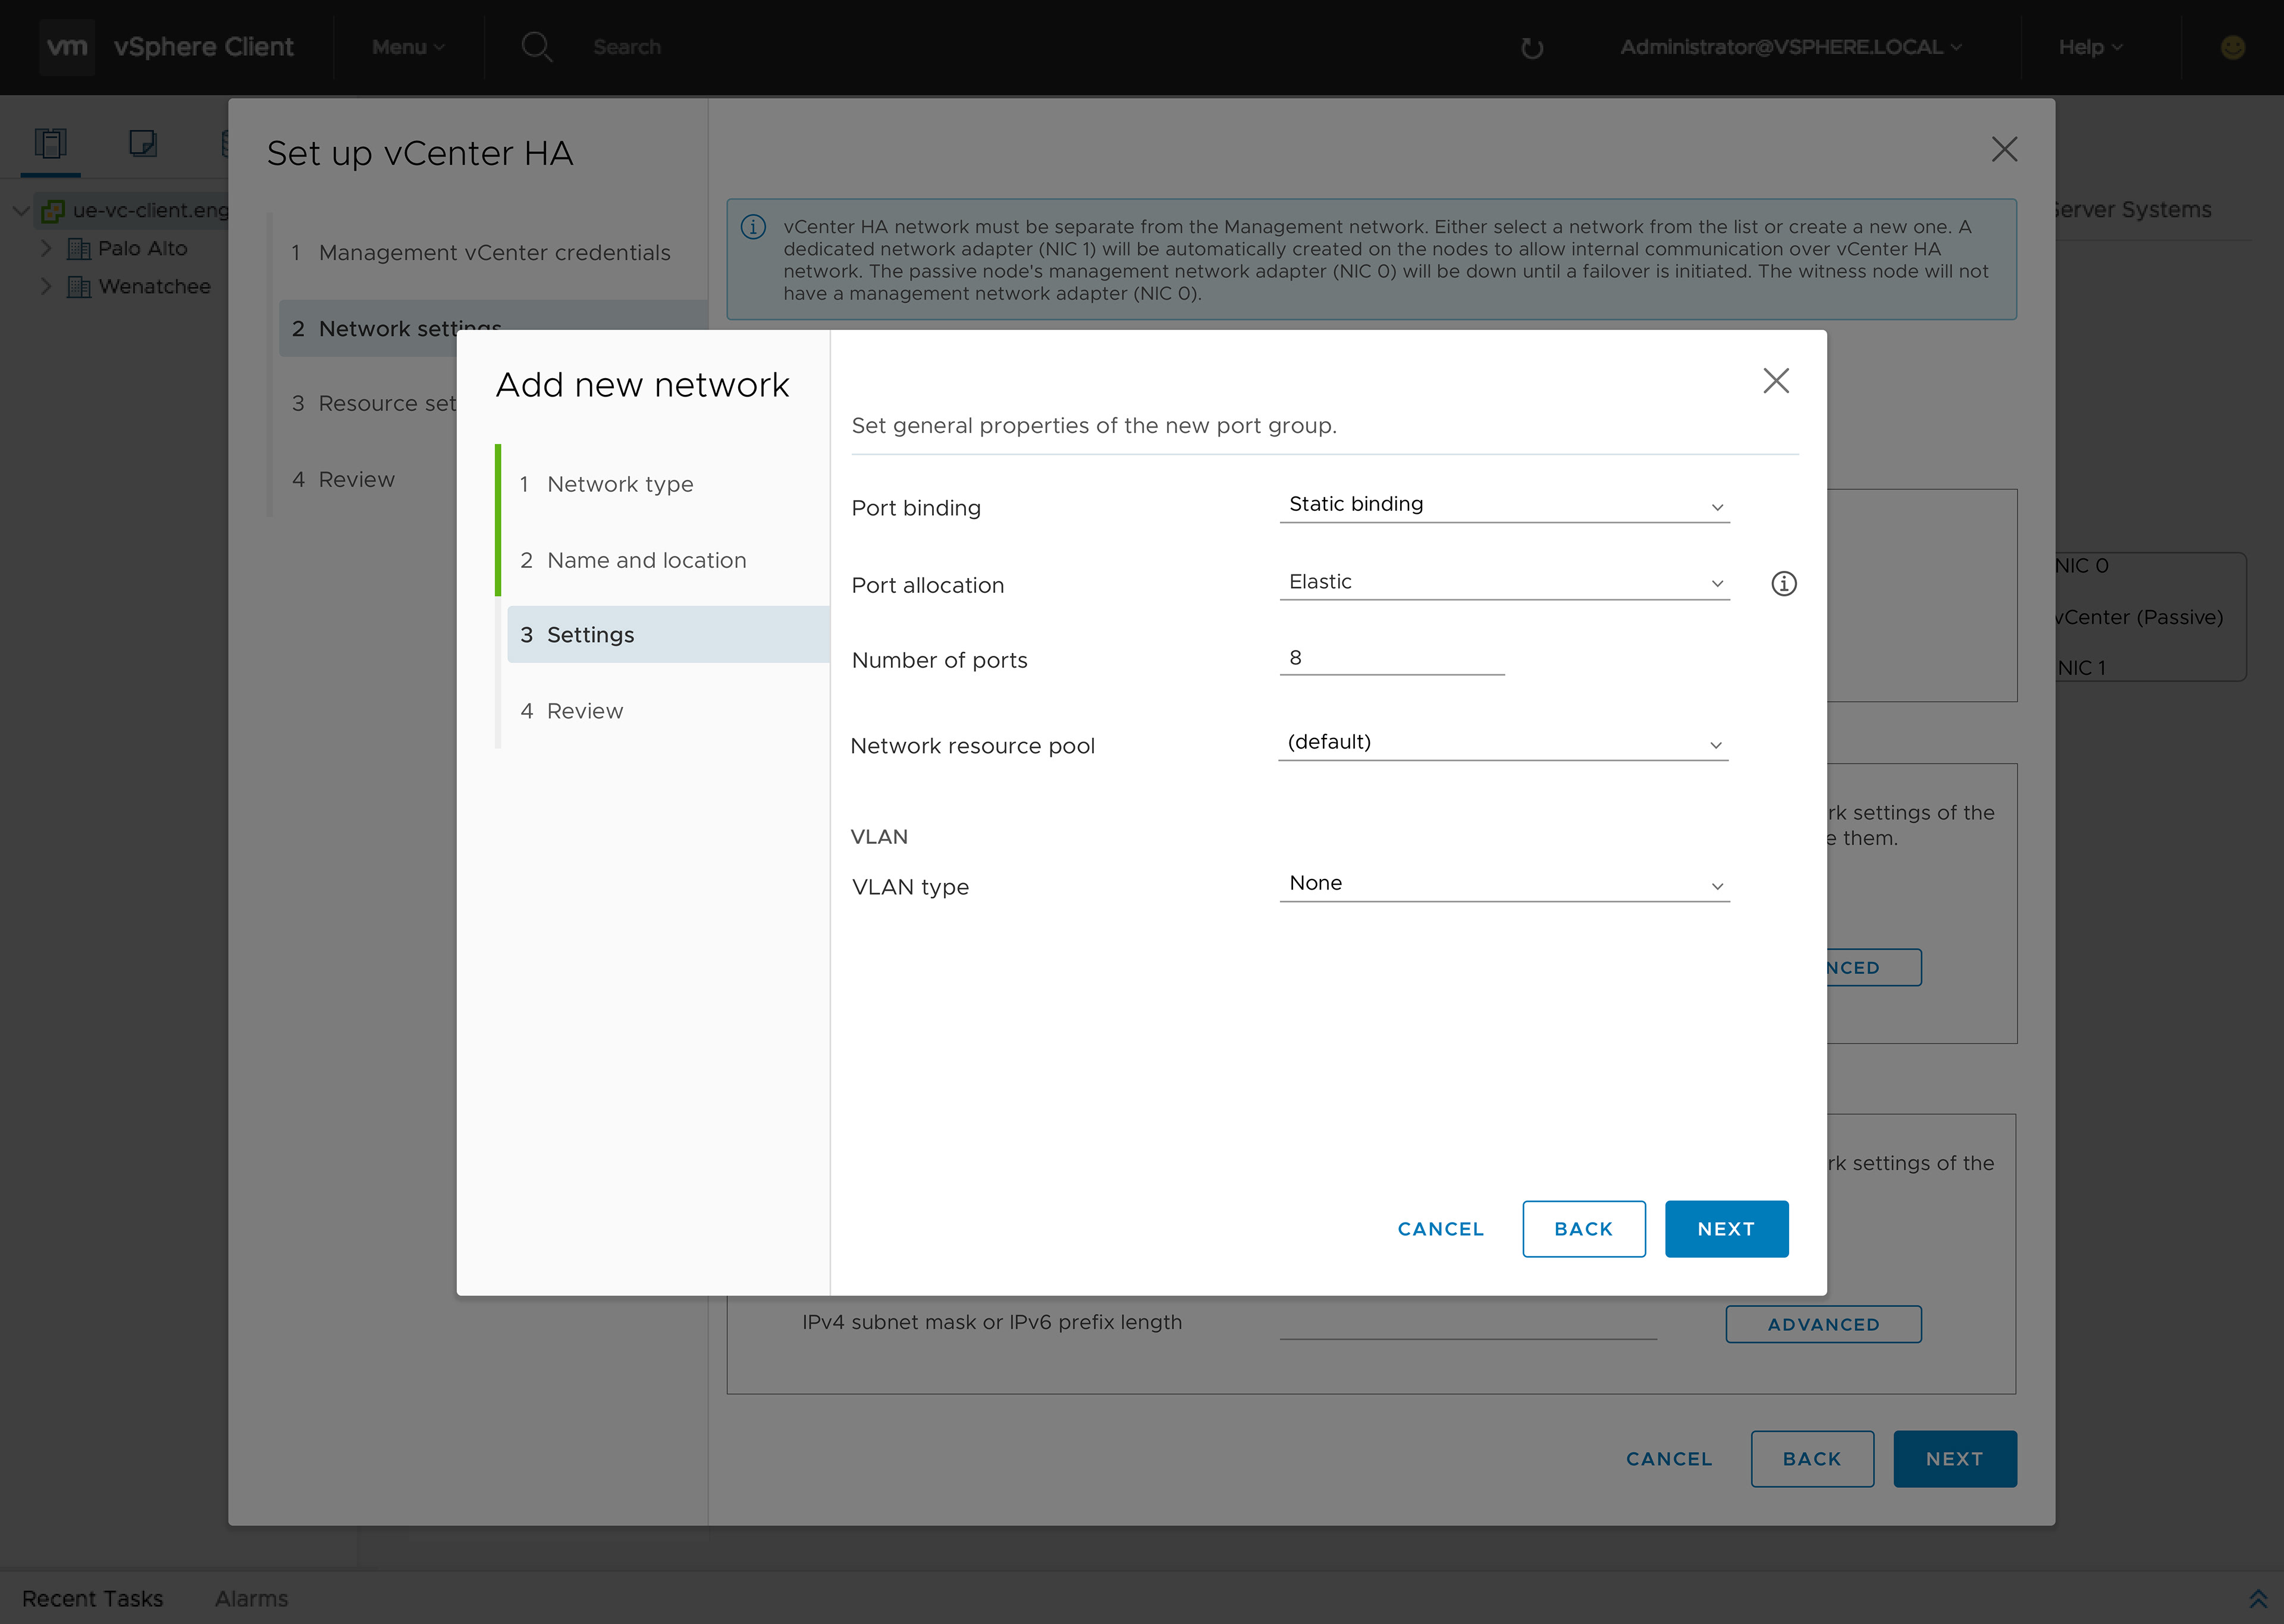Screen dimensions: 2284x1624
Task: Select the Palo Alto tree item
Action: coord(143,249)
